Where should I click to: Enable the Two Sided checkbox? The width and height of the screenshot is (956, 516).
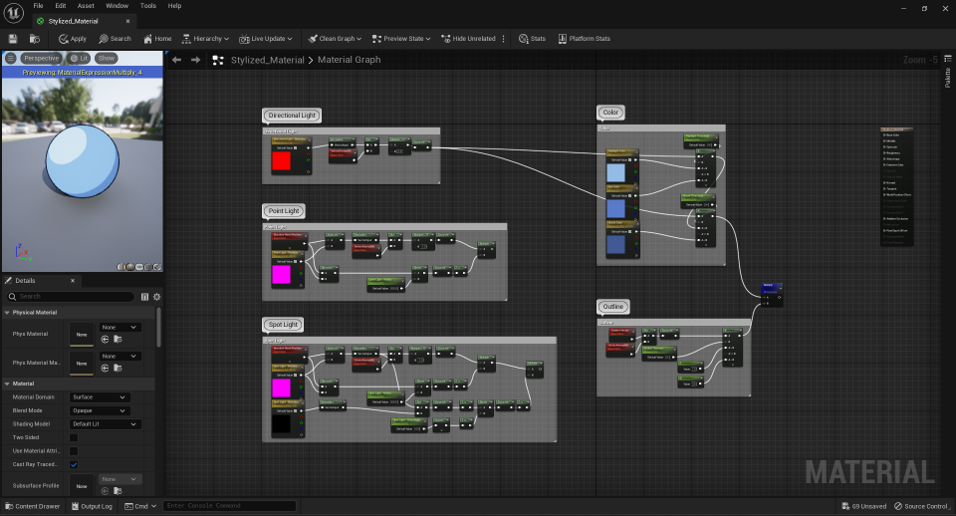[x=73, y=437]
